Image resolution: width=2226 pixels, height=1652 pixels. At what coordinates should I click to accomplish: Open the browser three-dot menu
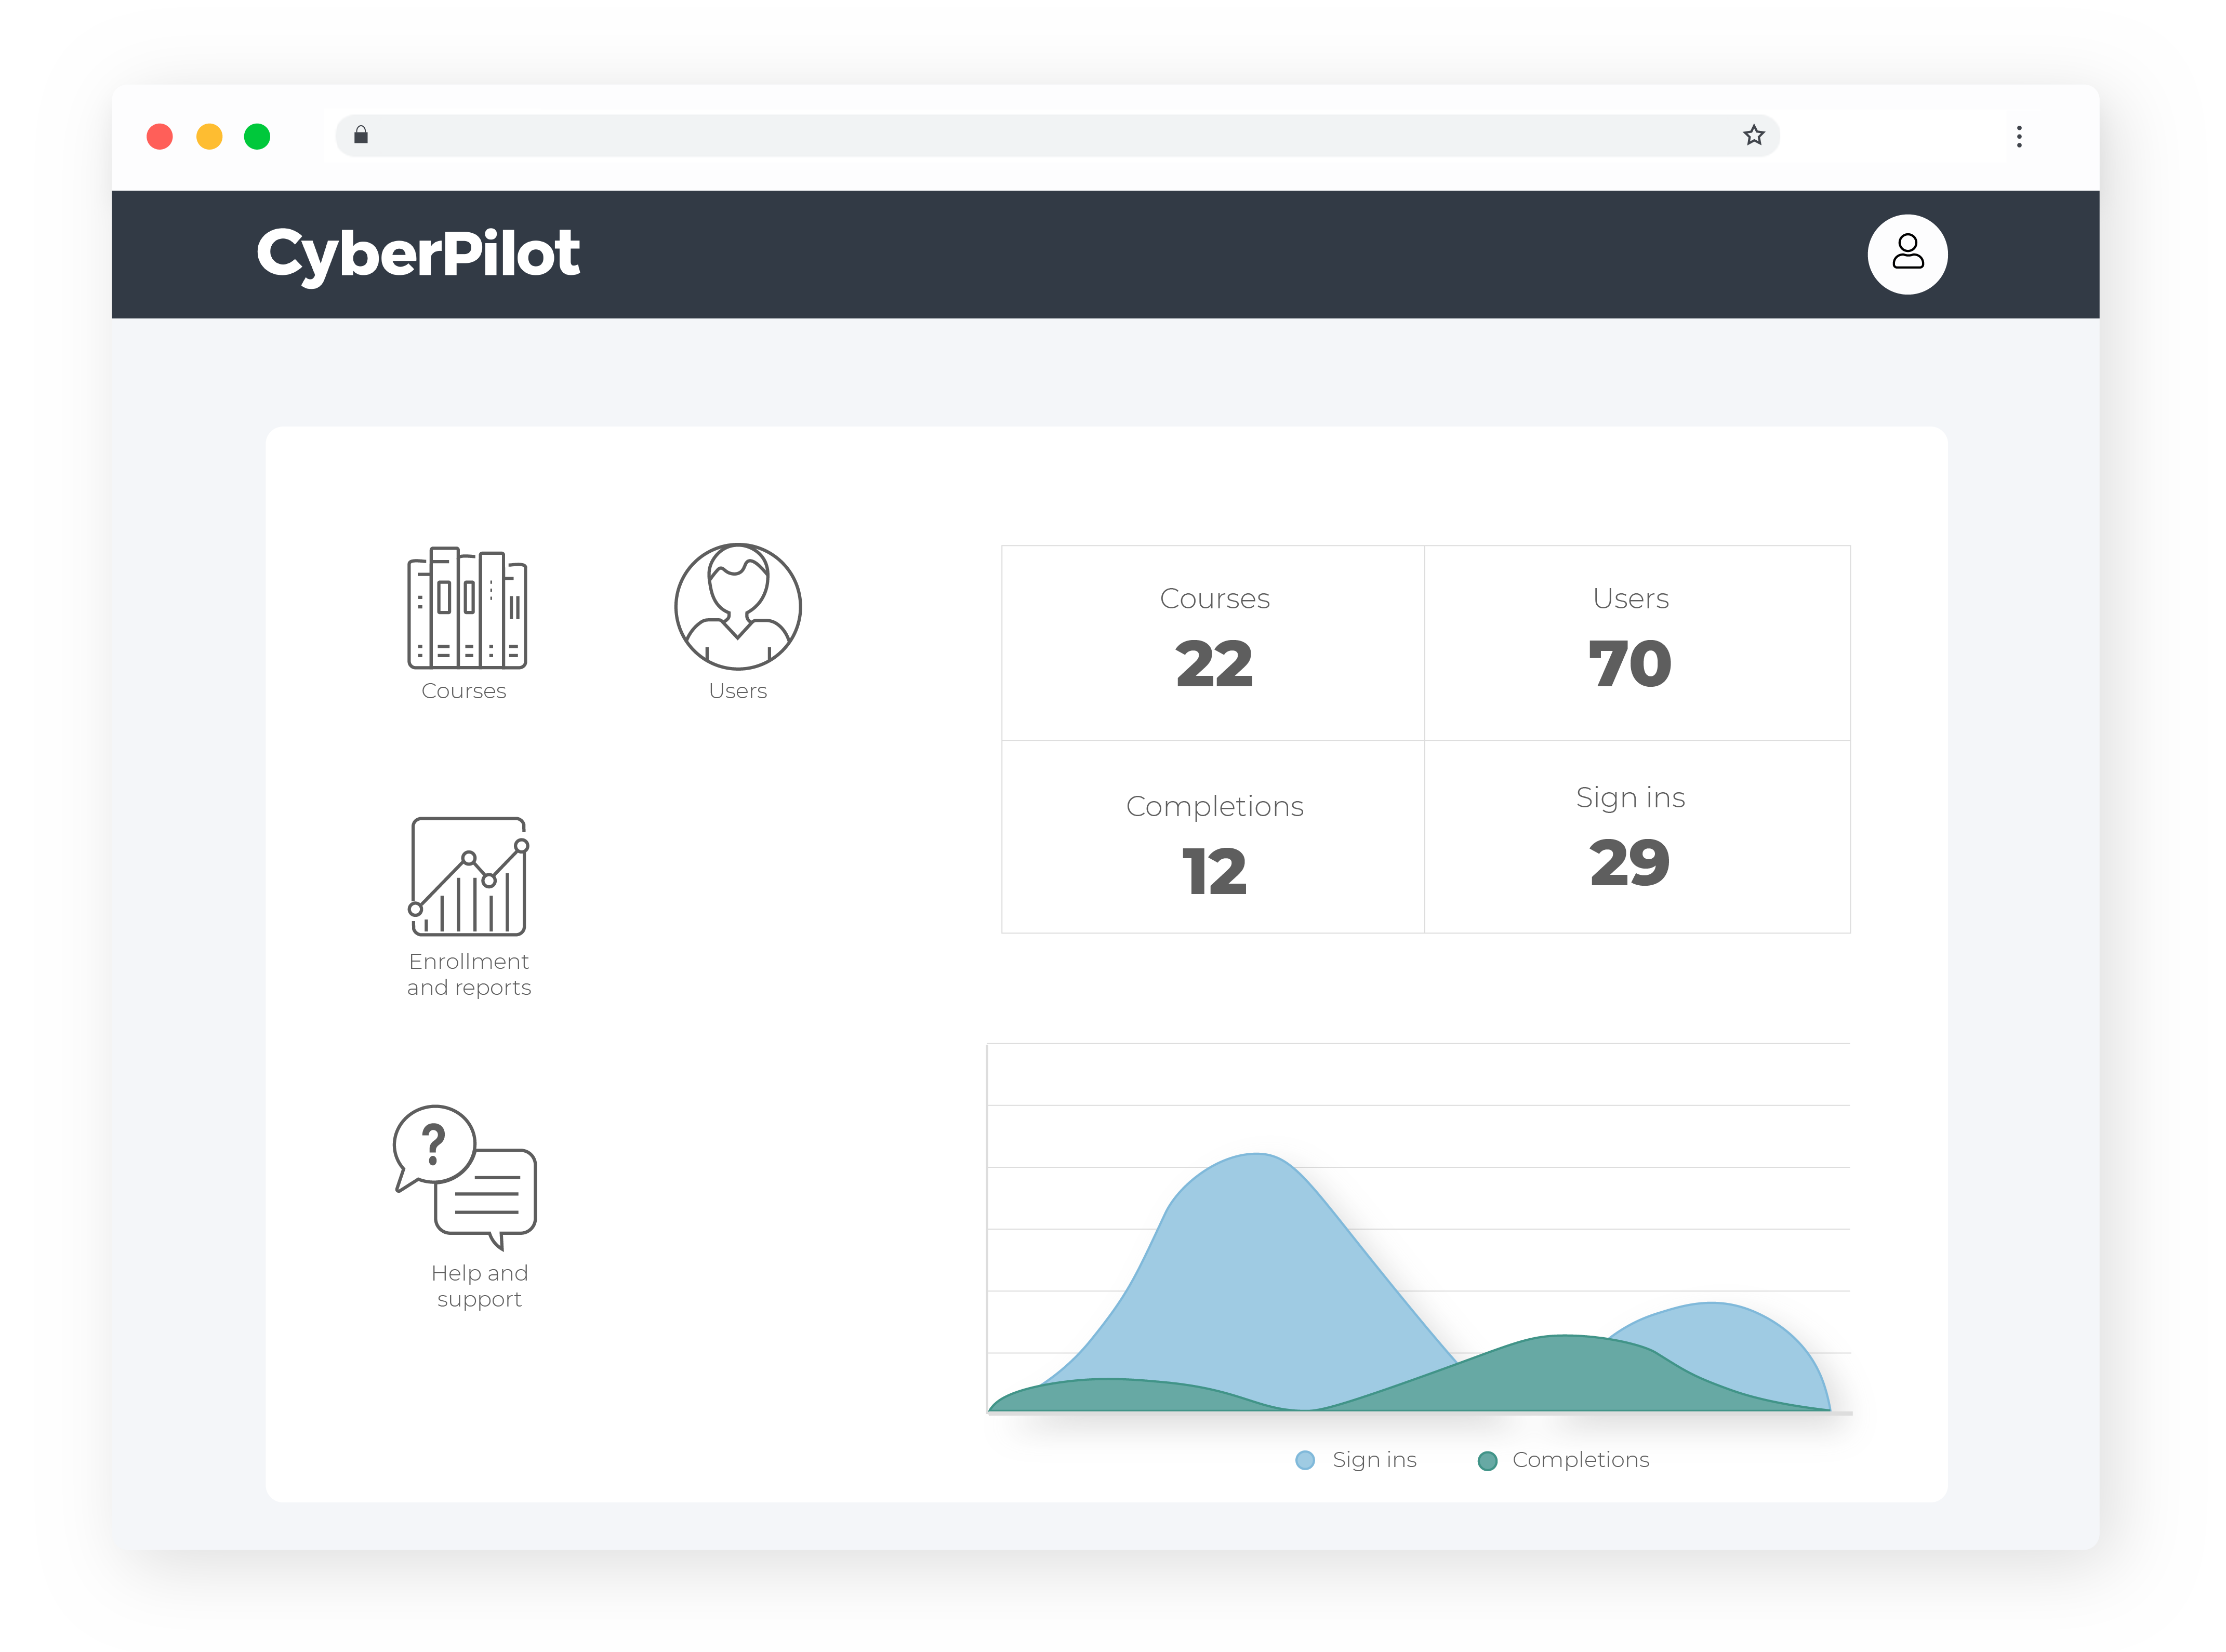coord(2019,136)
